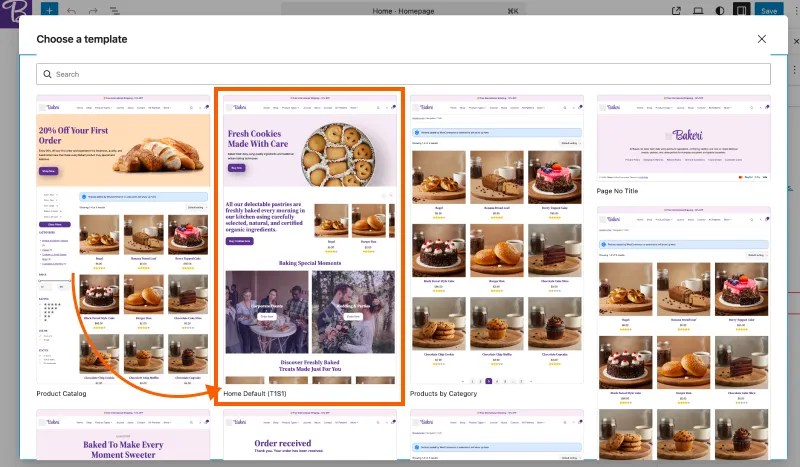Open the Styles half-circle icon
The image size is (800, 467).
(719, 11)
